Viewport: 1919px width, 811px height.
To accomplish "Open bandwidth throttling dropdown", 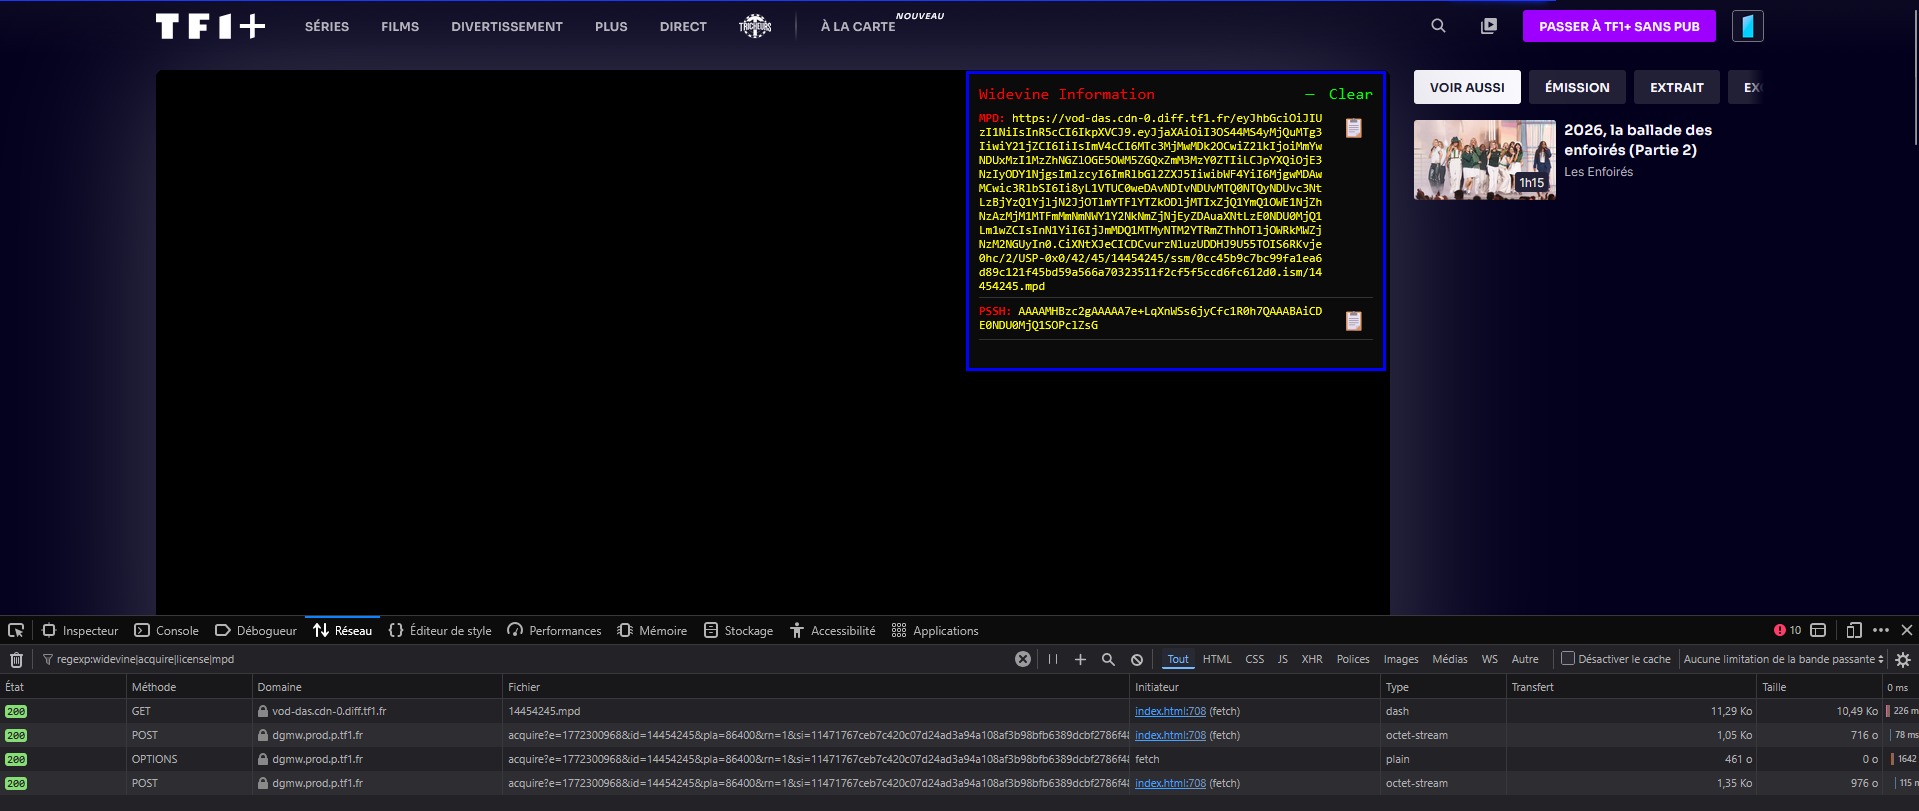I will [x=1783, y=659].
